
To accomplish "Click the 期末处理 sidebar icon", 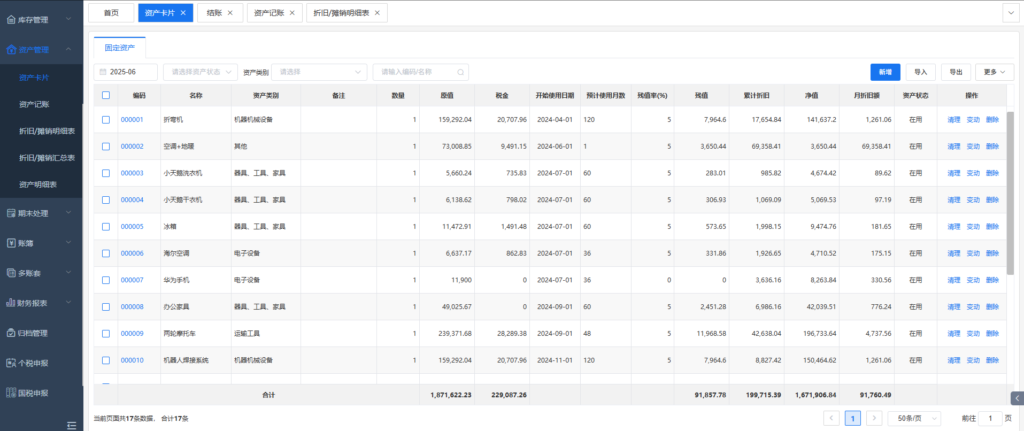I will [x=10, y=212].
